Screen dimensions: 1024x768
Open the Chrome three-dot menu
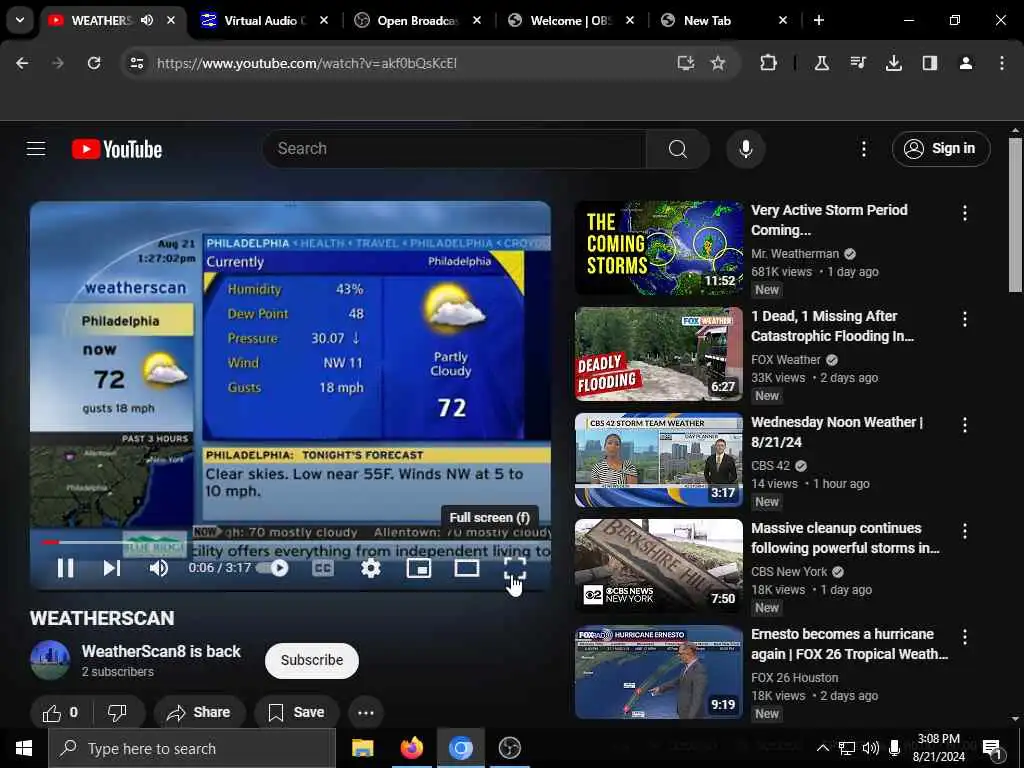click(1002, 63)
